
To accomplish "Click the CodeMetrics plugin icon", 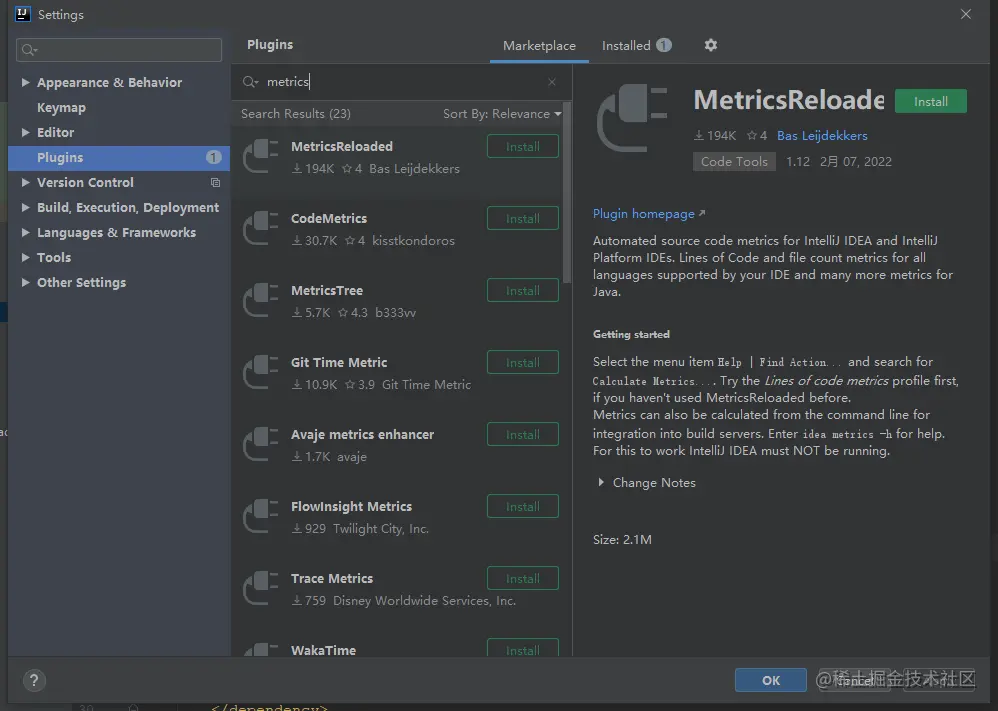I will tap(261, 229).
